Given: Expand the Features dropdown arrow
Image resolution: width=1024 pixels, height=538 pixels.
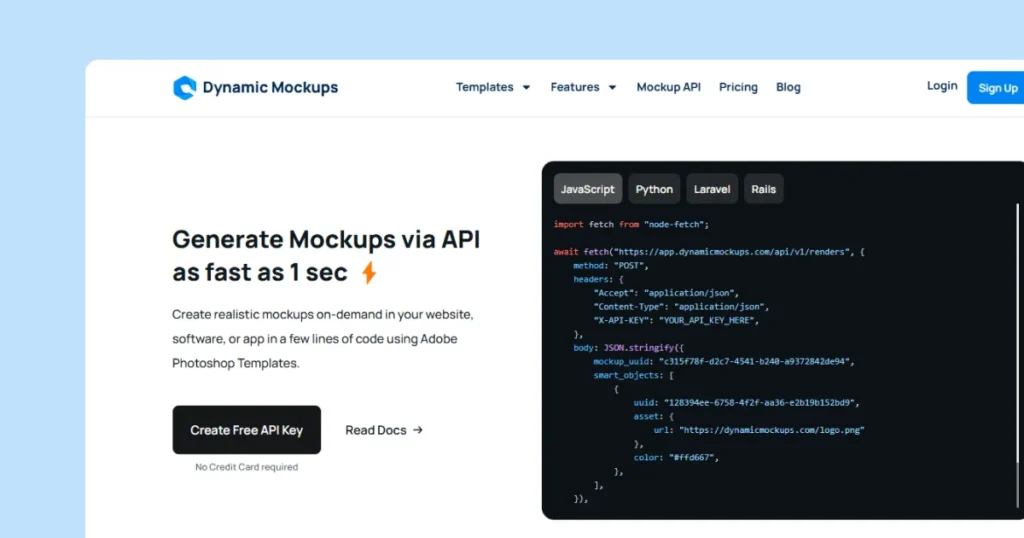Looking at the screenshot, I should (x=612, y=87).
